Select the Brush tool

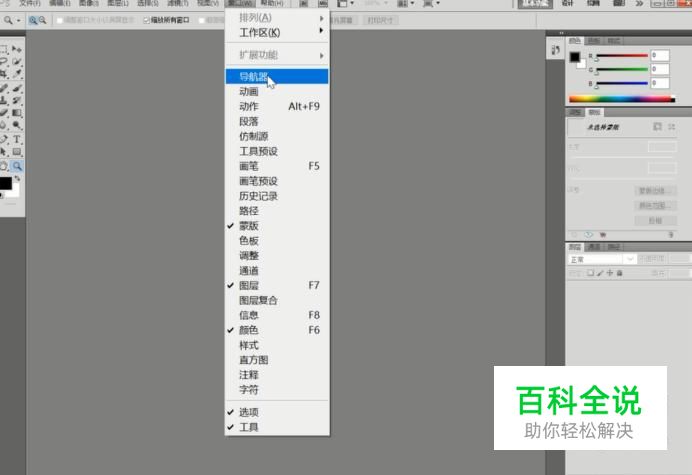(x=17, y=88)
